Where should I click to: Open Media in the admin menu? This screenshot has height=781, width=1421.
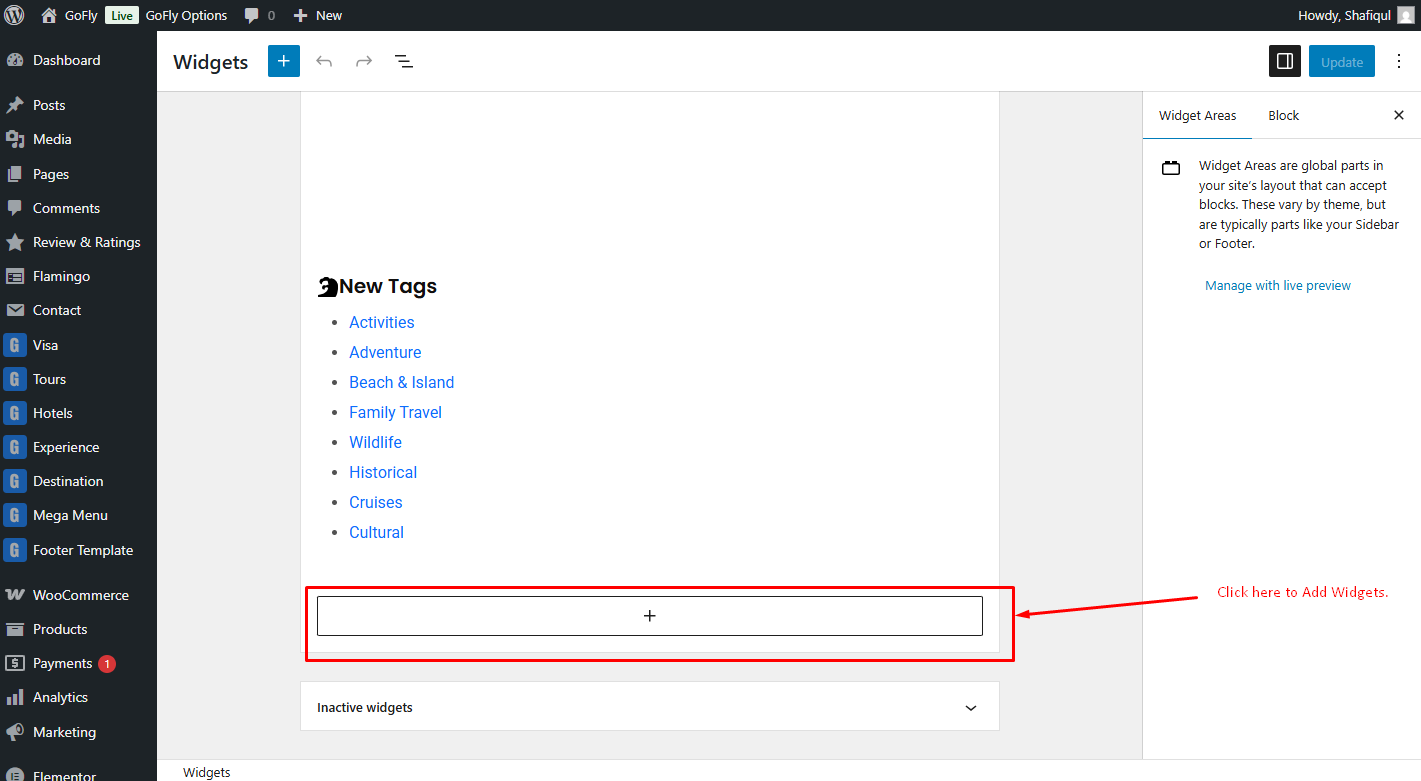pos(78,139)
